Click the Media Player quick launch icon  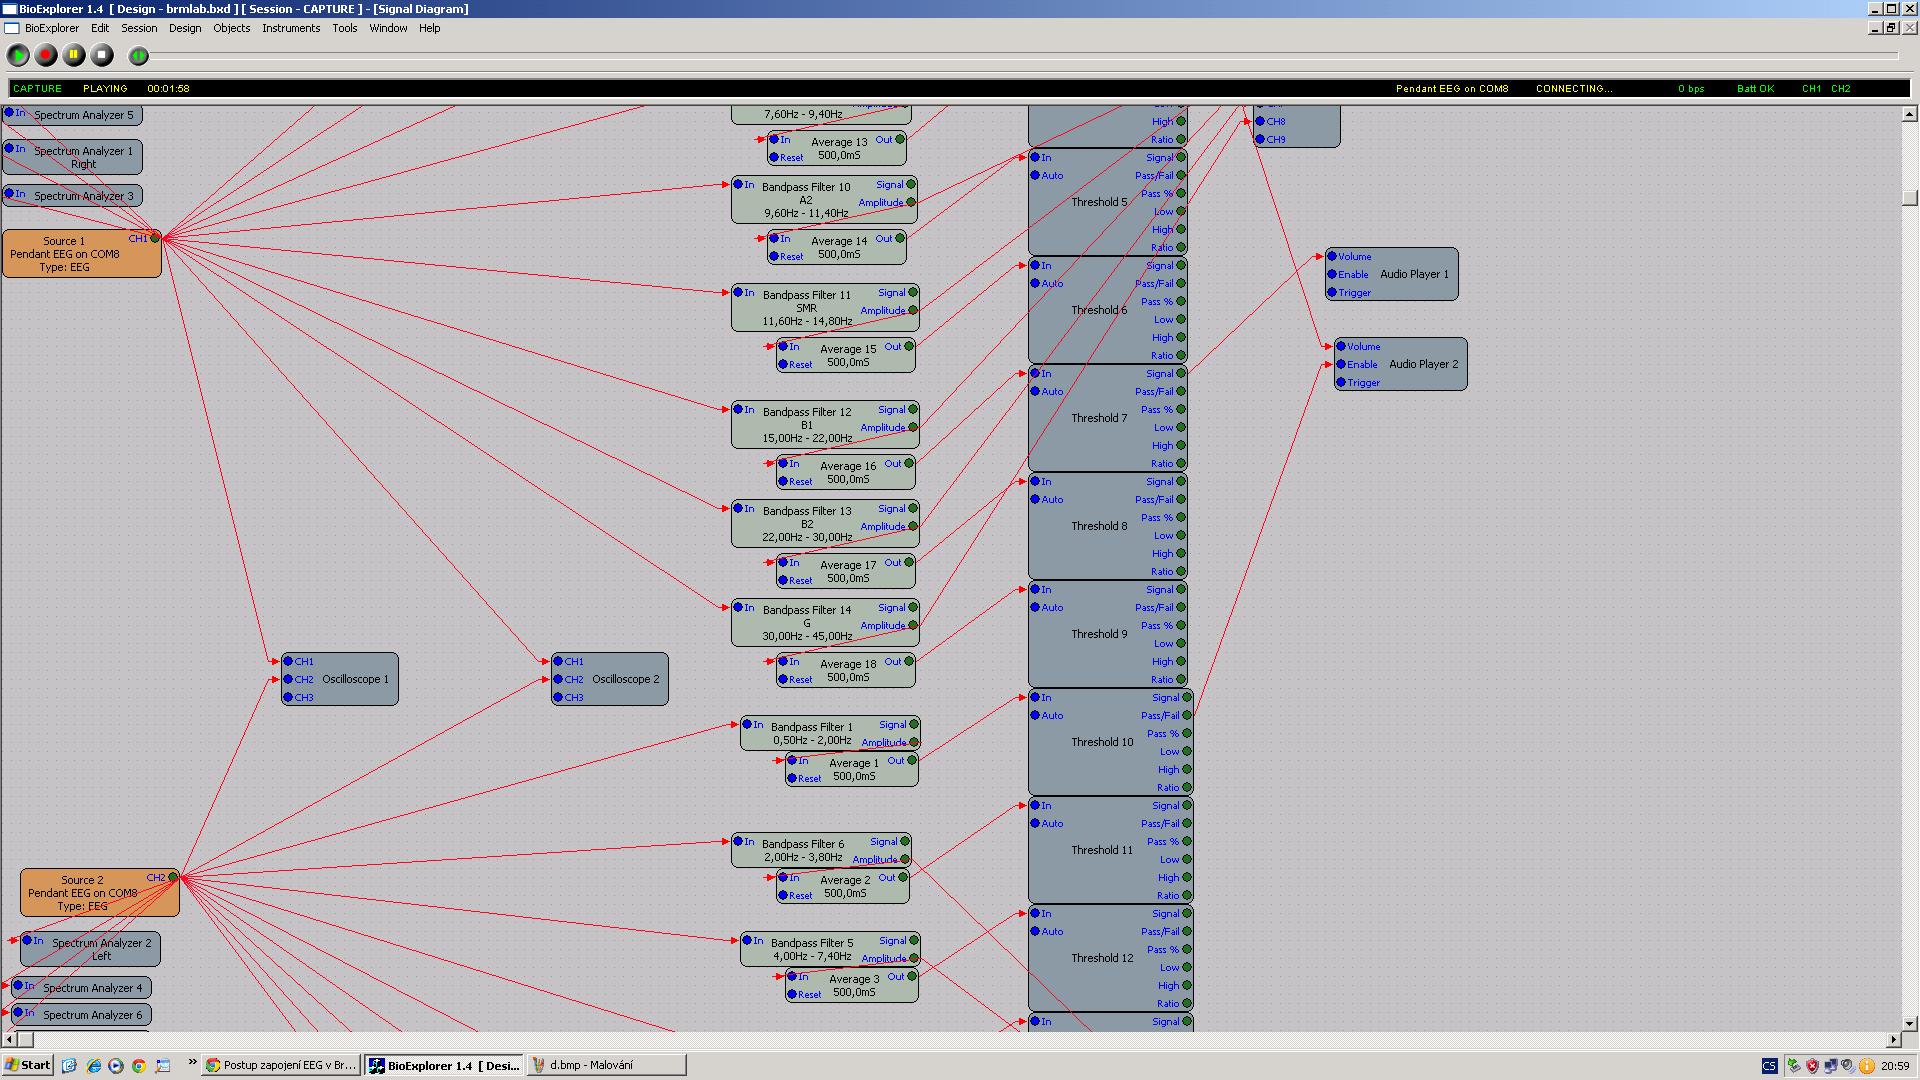116,1066
